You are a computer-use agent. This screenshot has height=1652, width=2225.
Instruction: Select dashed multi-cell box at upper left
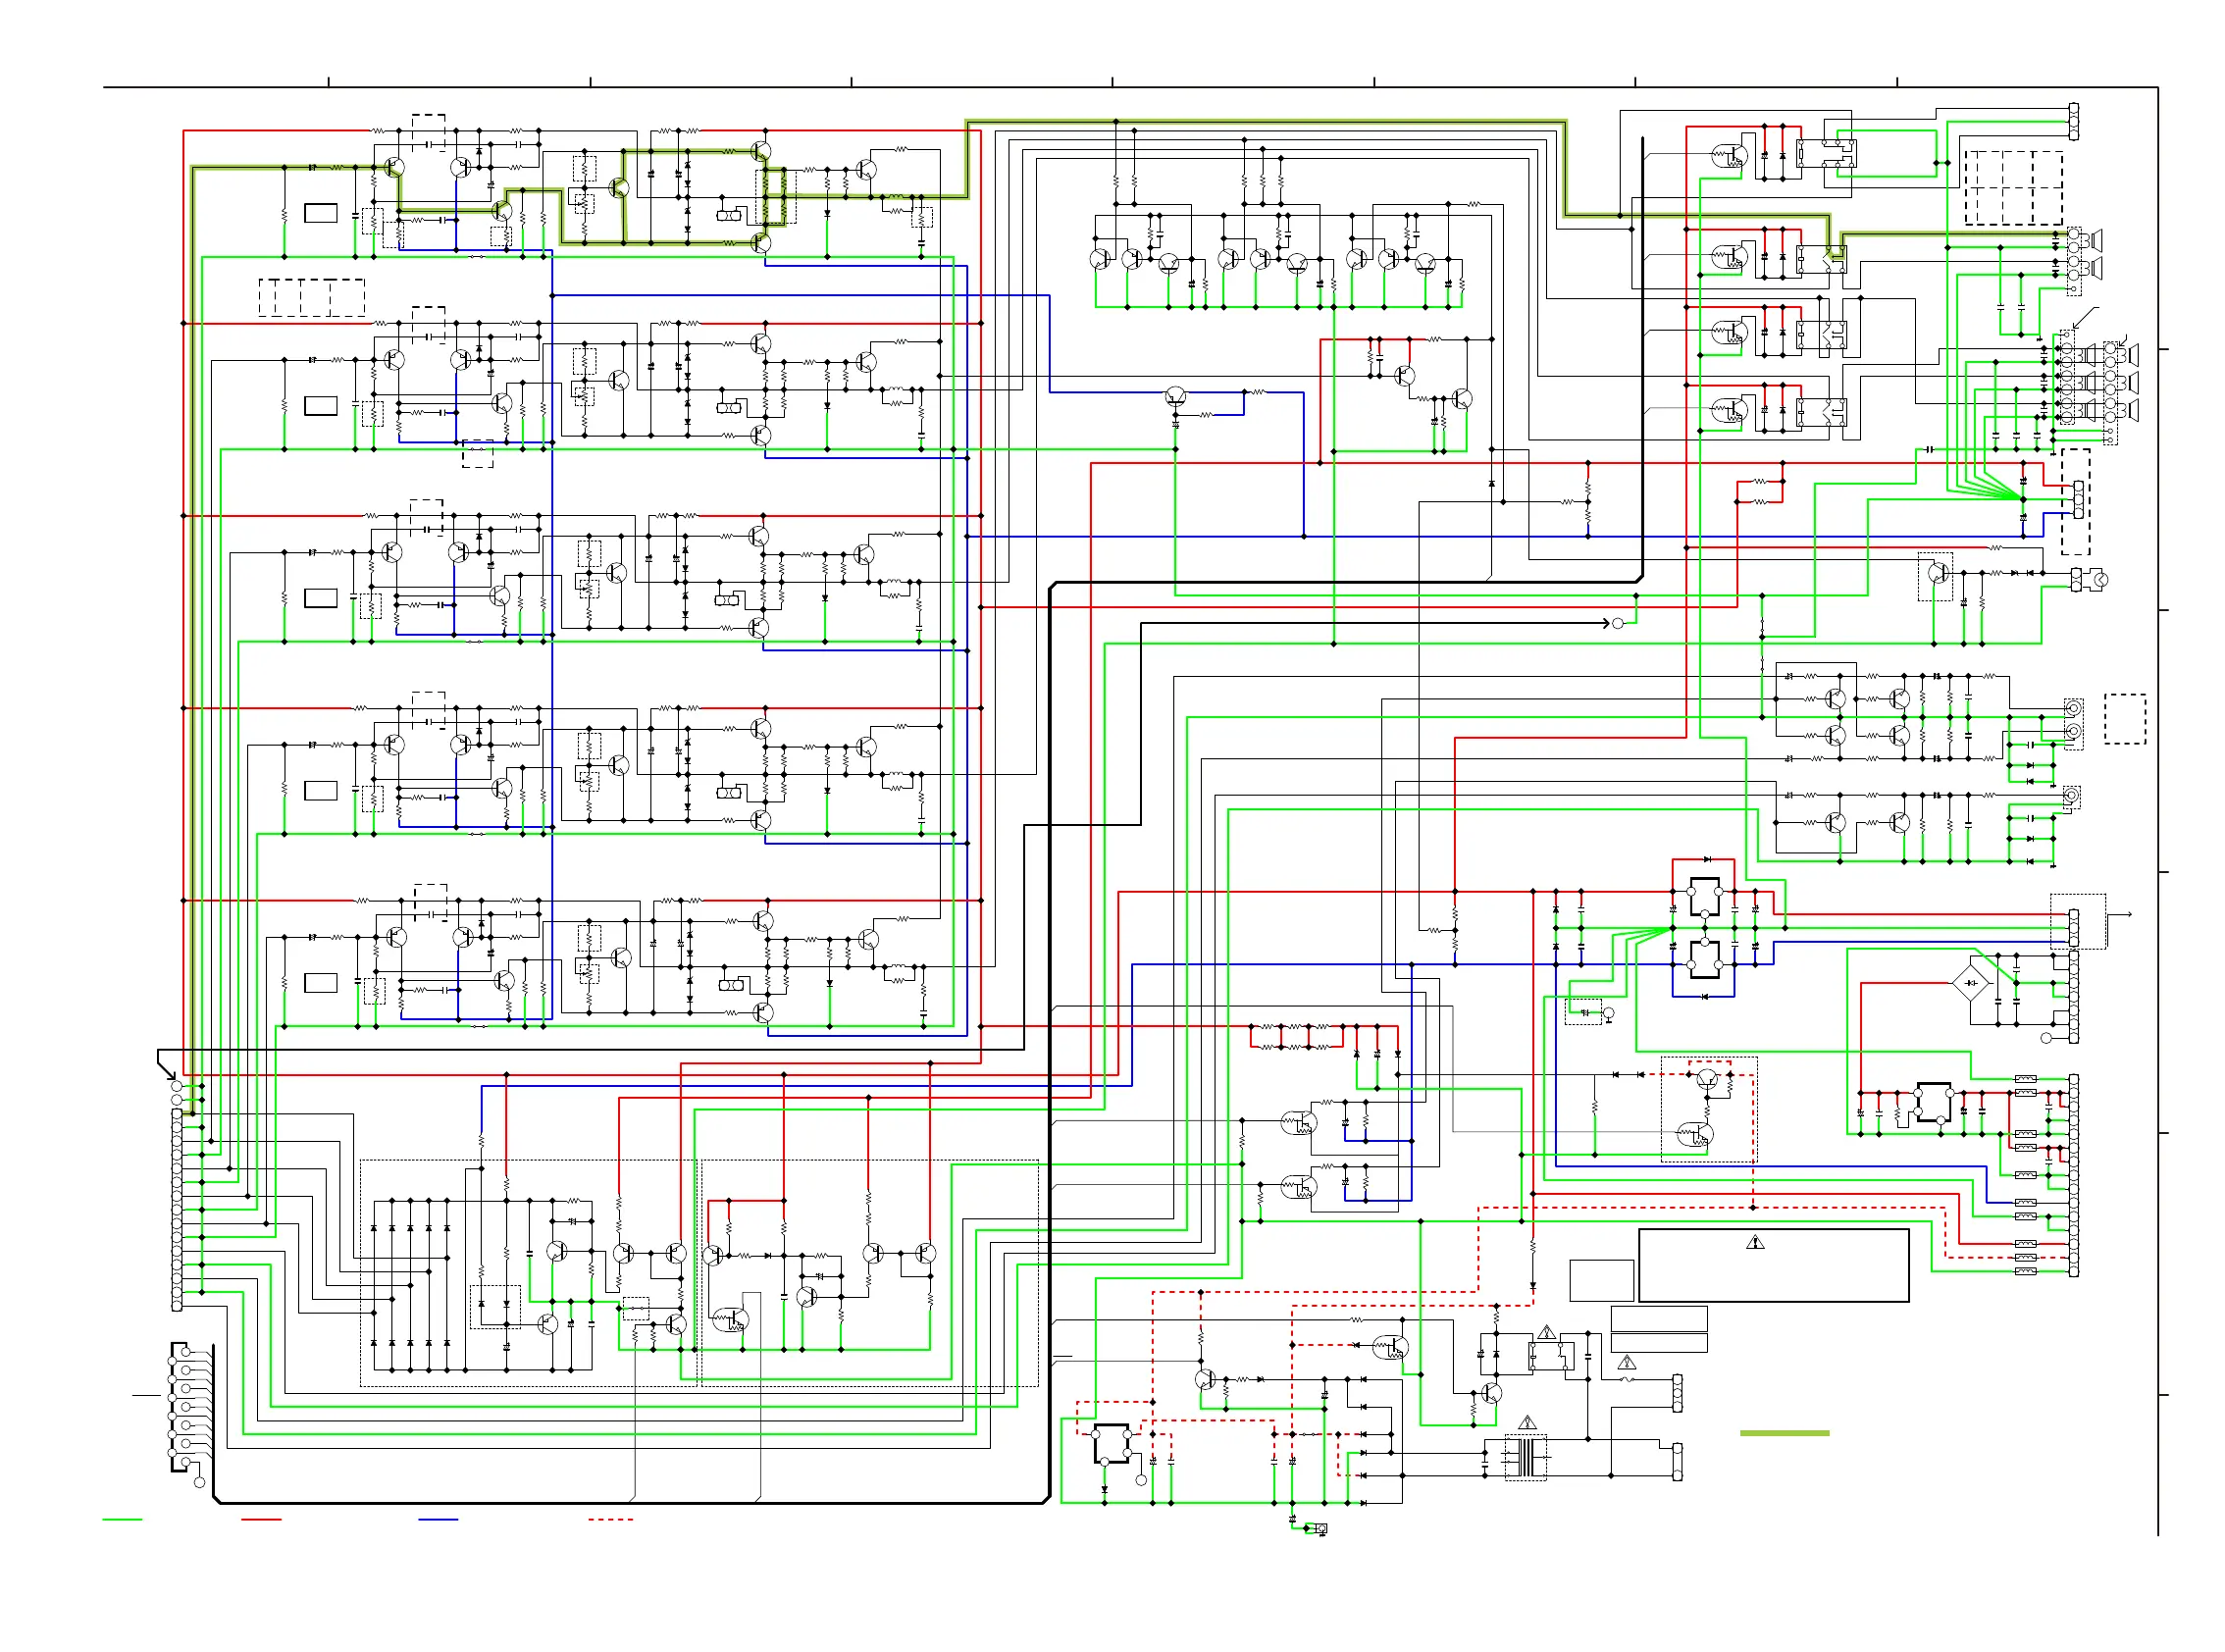pyautogui.click(x=312, y=298)
